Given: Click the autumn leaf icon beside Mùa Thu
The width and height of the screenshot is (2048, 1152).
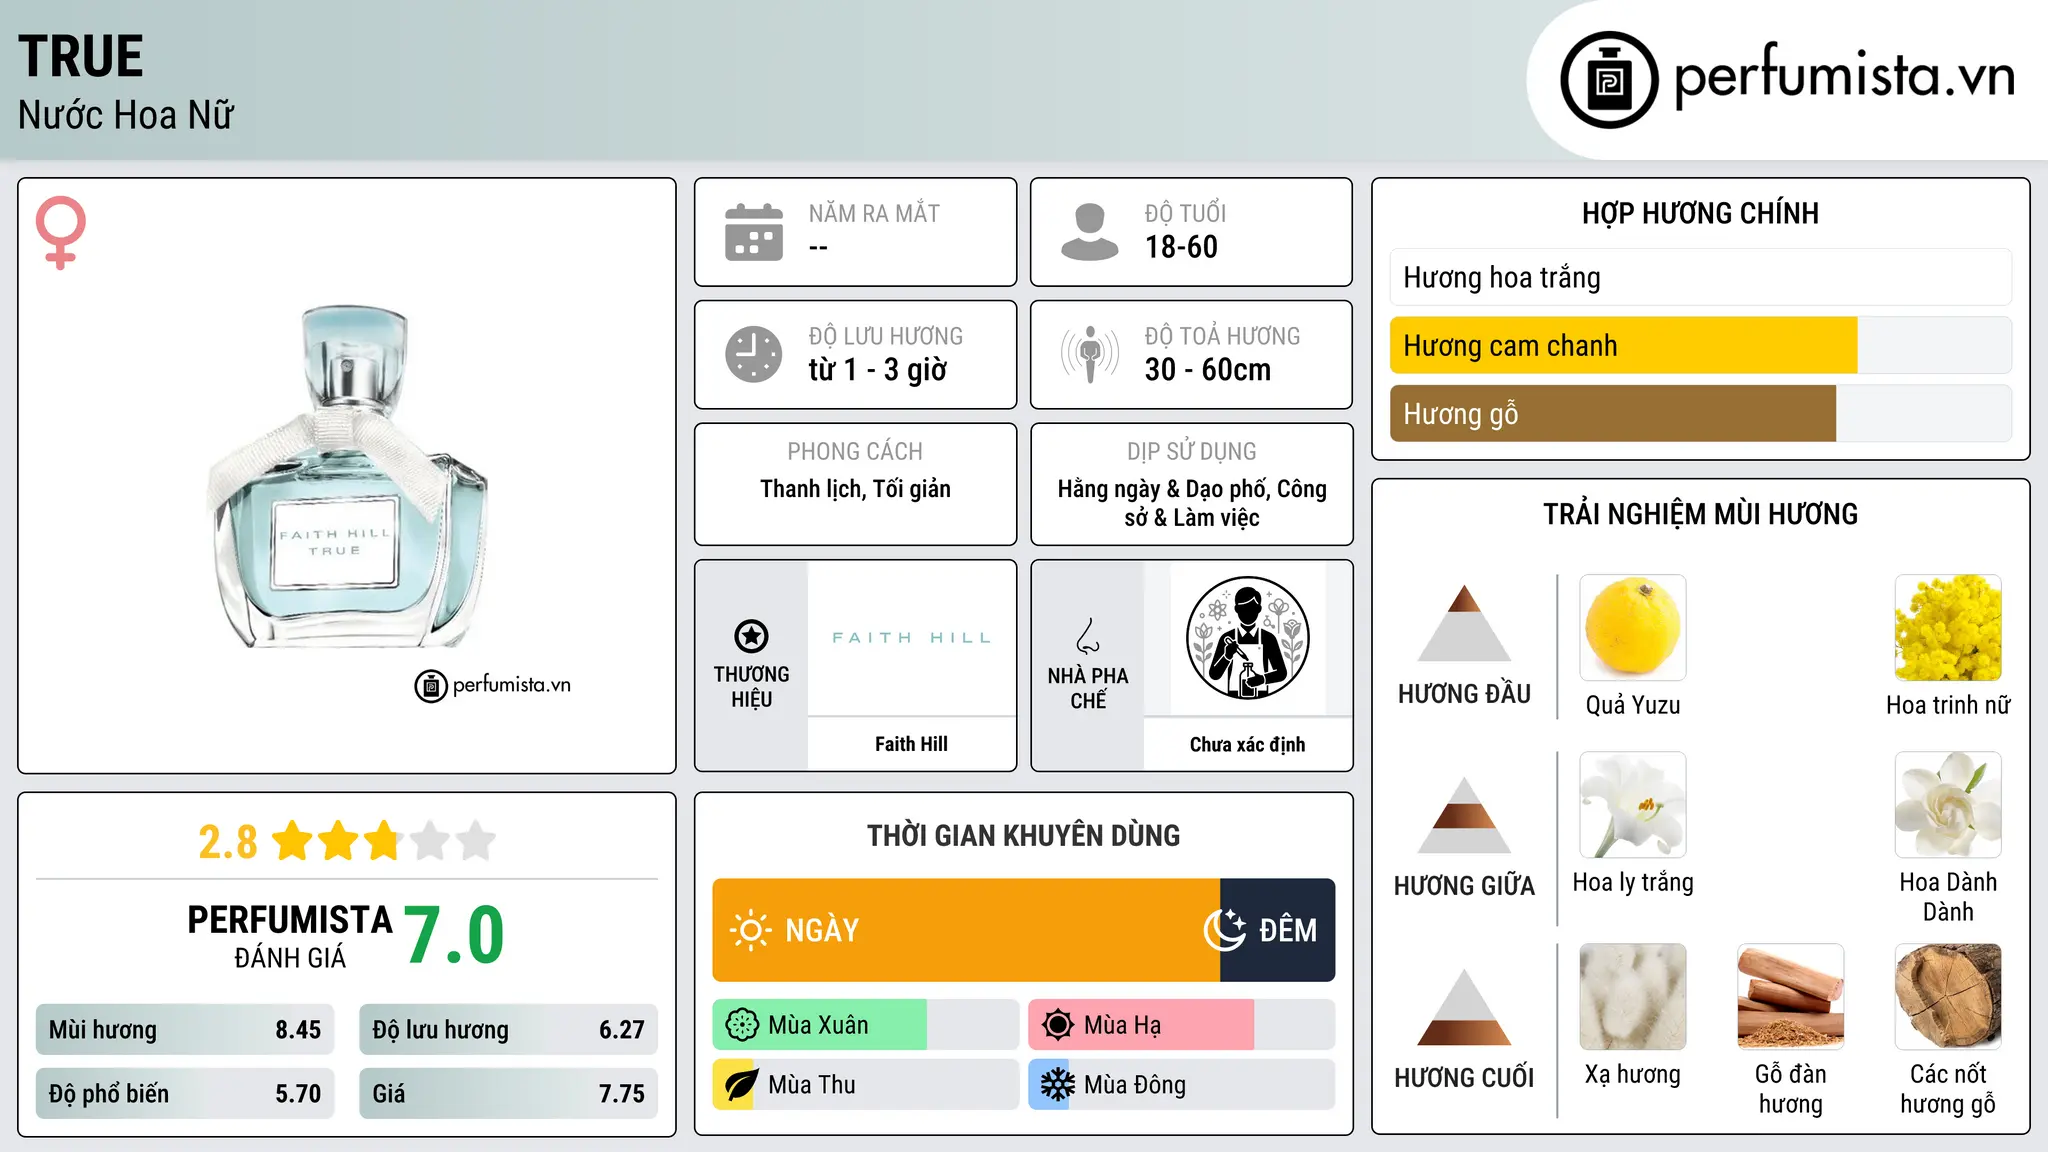Looking at the screenshot, I should [742, 1085].
